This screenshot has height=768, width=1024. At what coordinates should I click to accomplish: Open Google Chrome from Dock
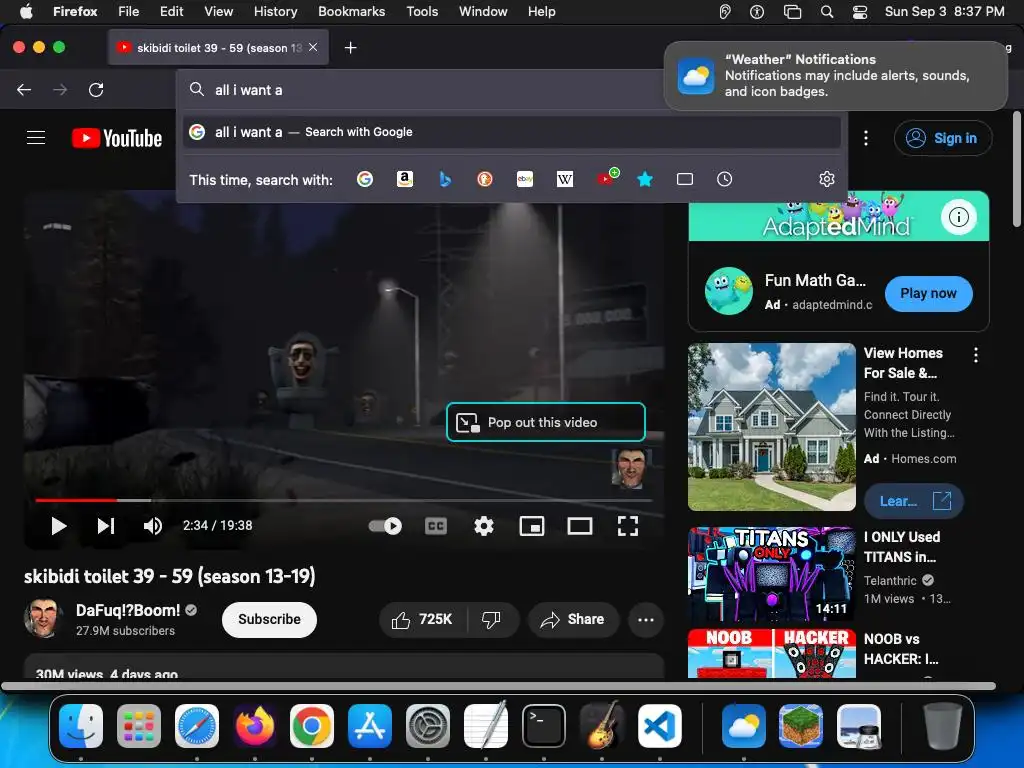point(312,726)
